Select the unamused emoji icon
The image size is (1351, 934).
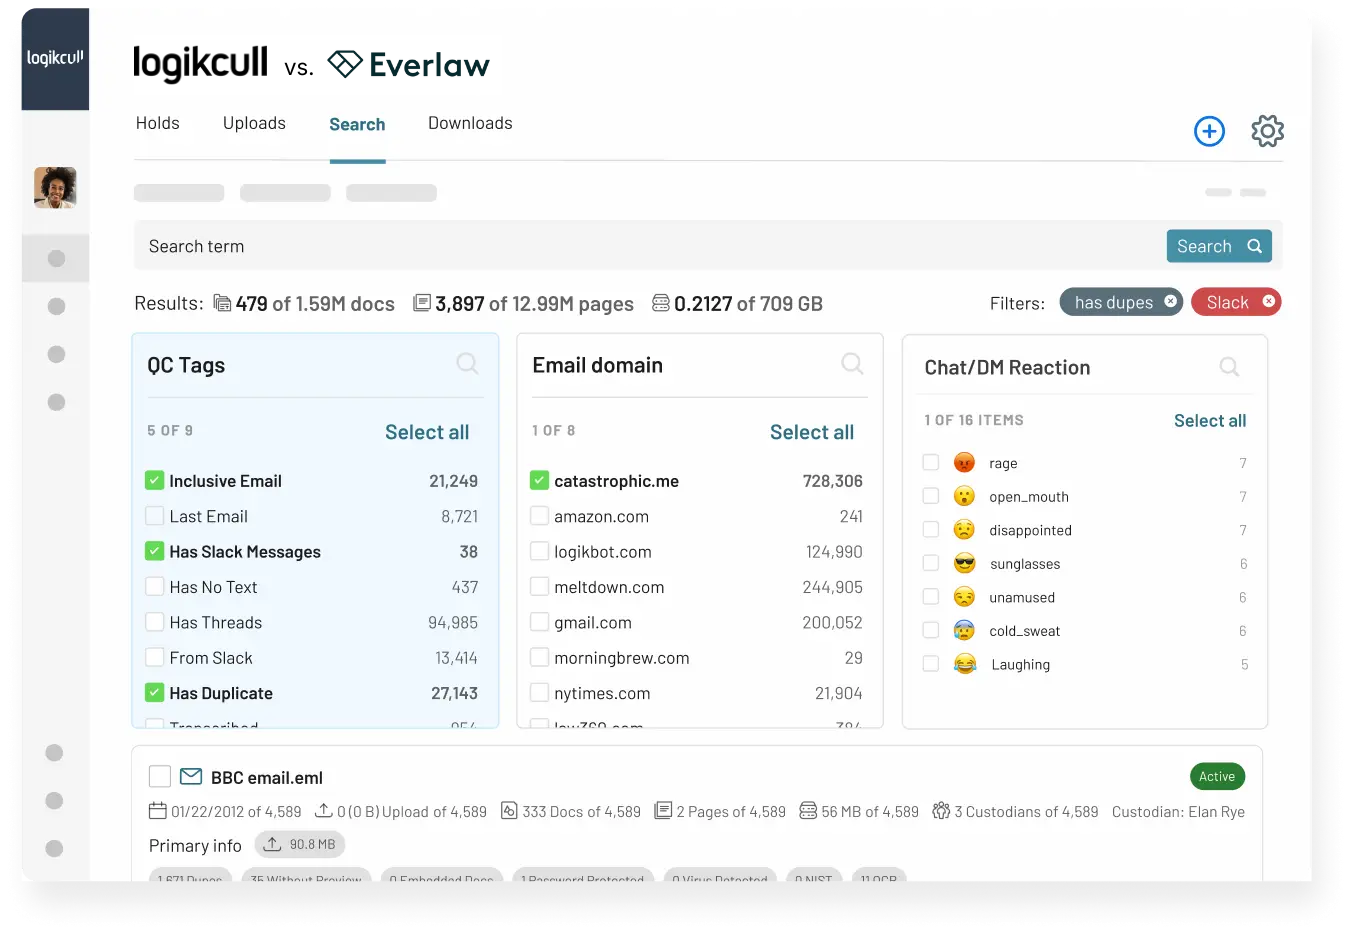[x=964, y=597]
